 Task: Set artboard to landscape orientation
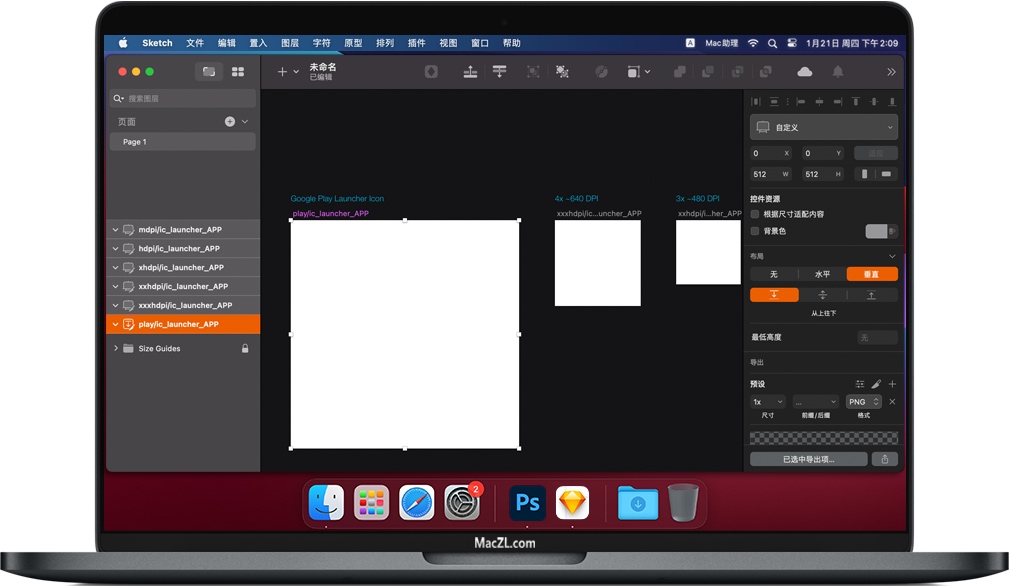coord(887,174)
